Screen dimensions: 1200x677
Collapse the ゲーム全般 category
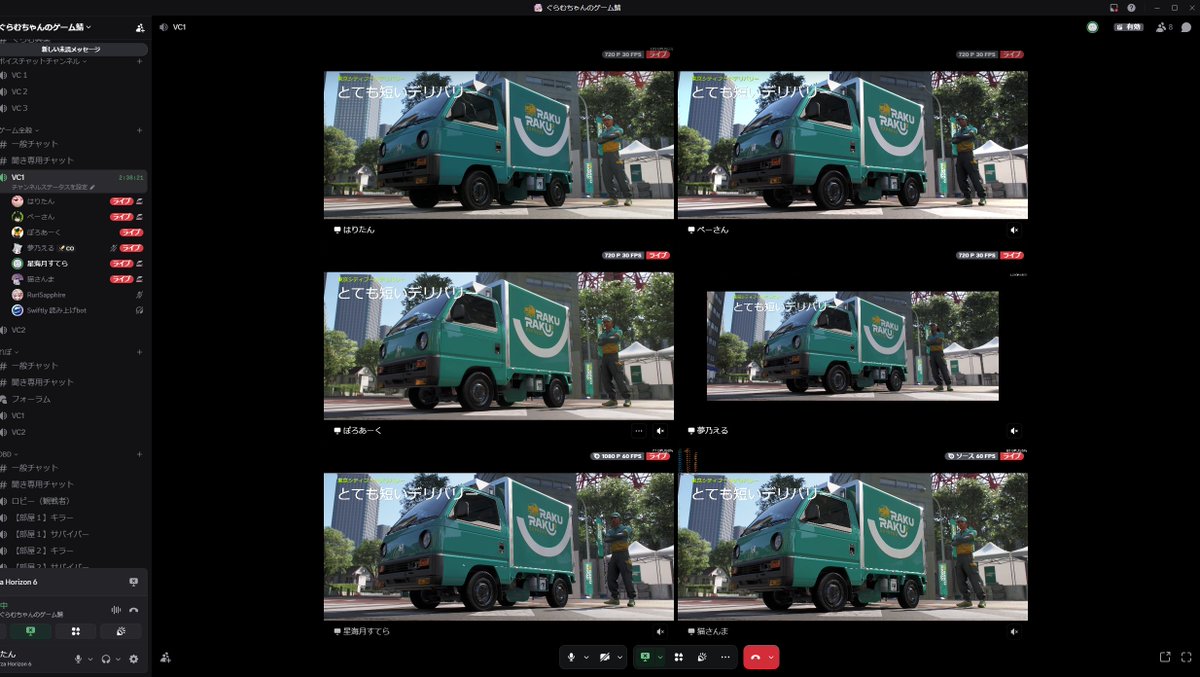(20, 130)
